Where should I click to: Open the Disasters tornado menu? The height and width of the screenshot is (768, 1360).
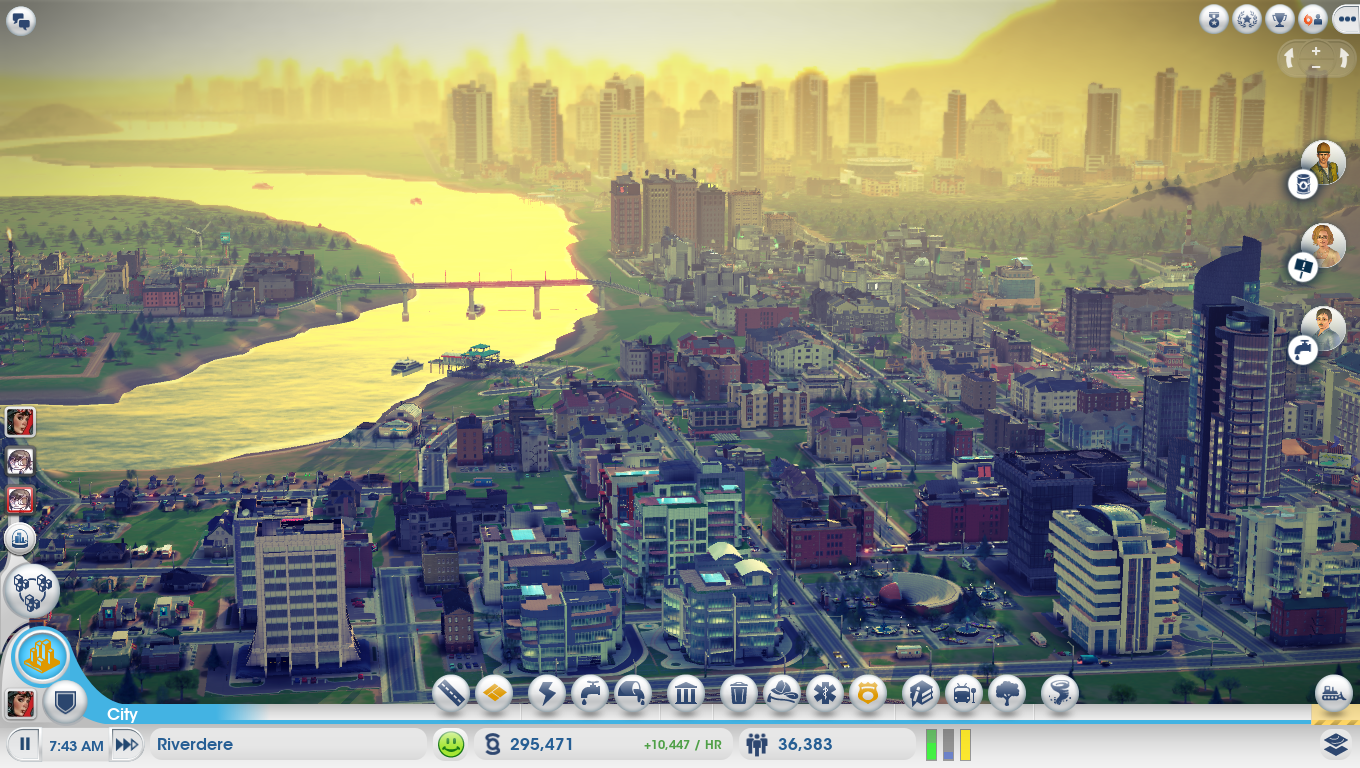tap(1059, 692)
